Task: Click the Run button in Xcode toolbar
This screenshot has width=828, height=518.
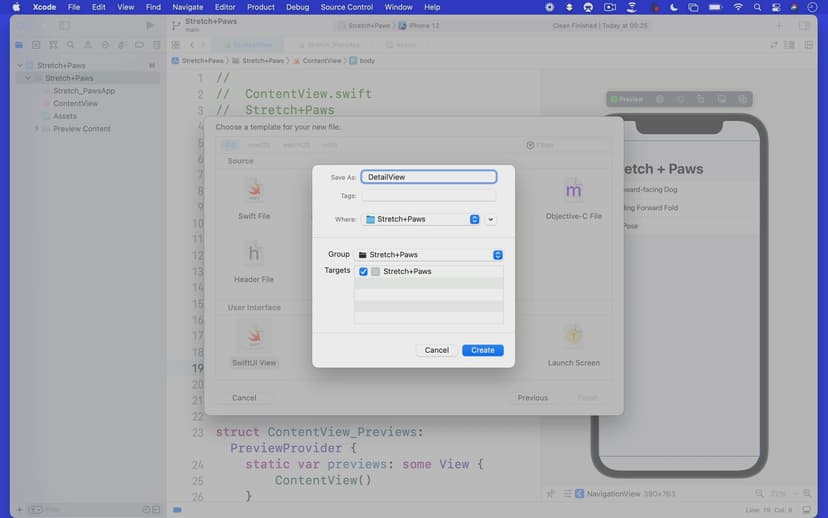Action: (x=150, y=25)
